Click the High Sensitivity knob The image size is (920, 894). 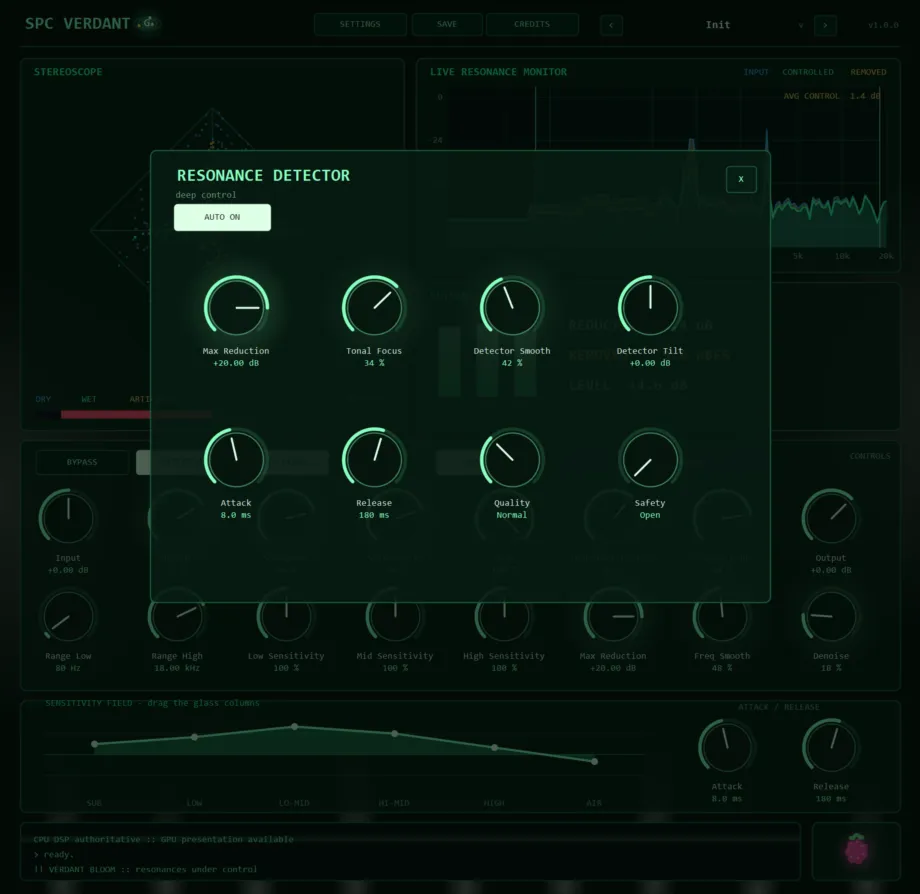click(504, 616)
